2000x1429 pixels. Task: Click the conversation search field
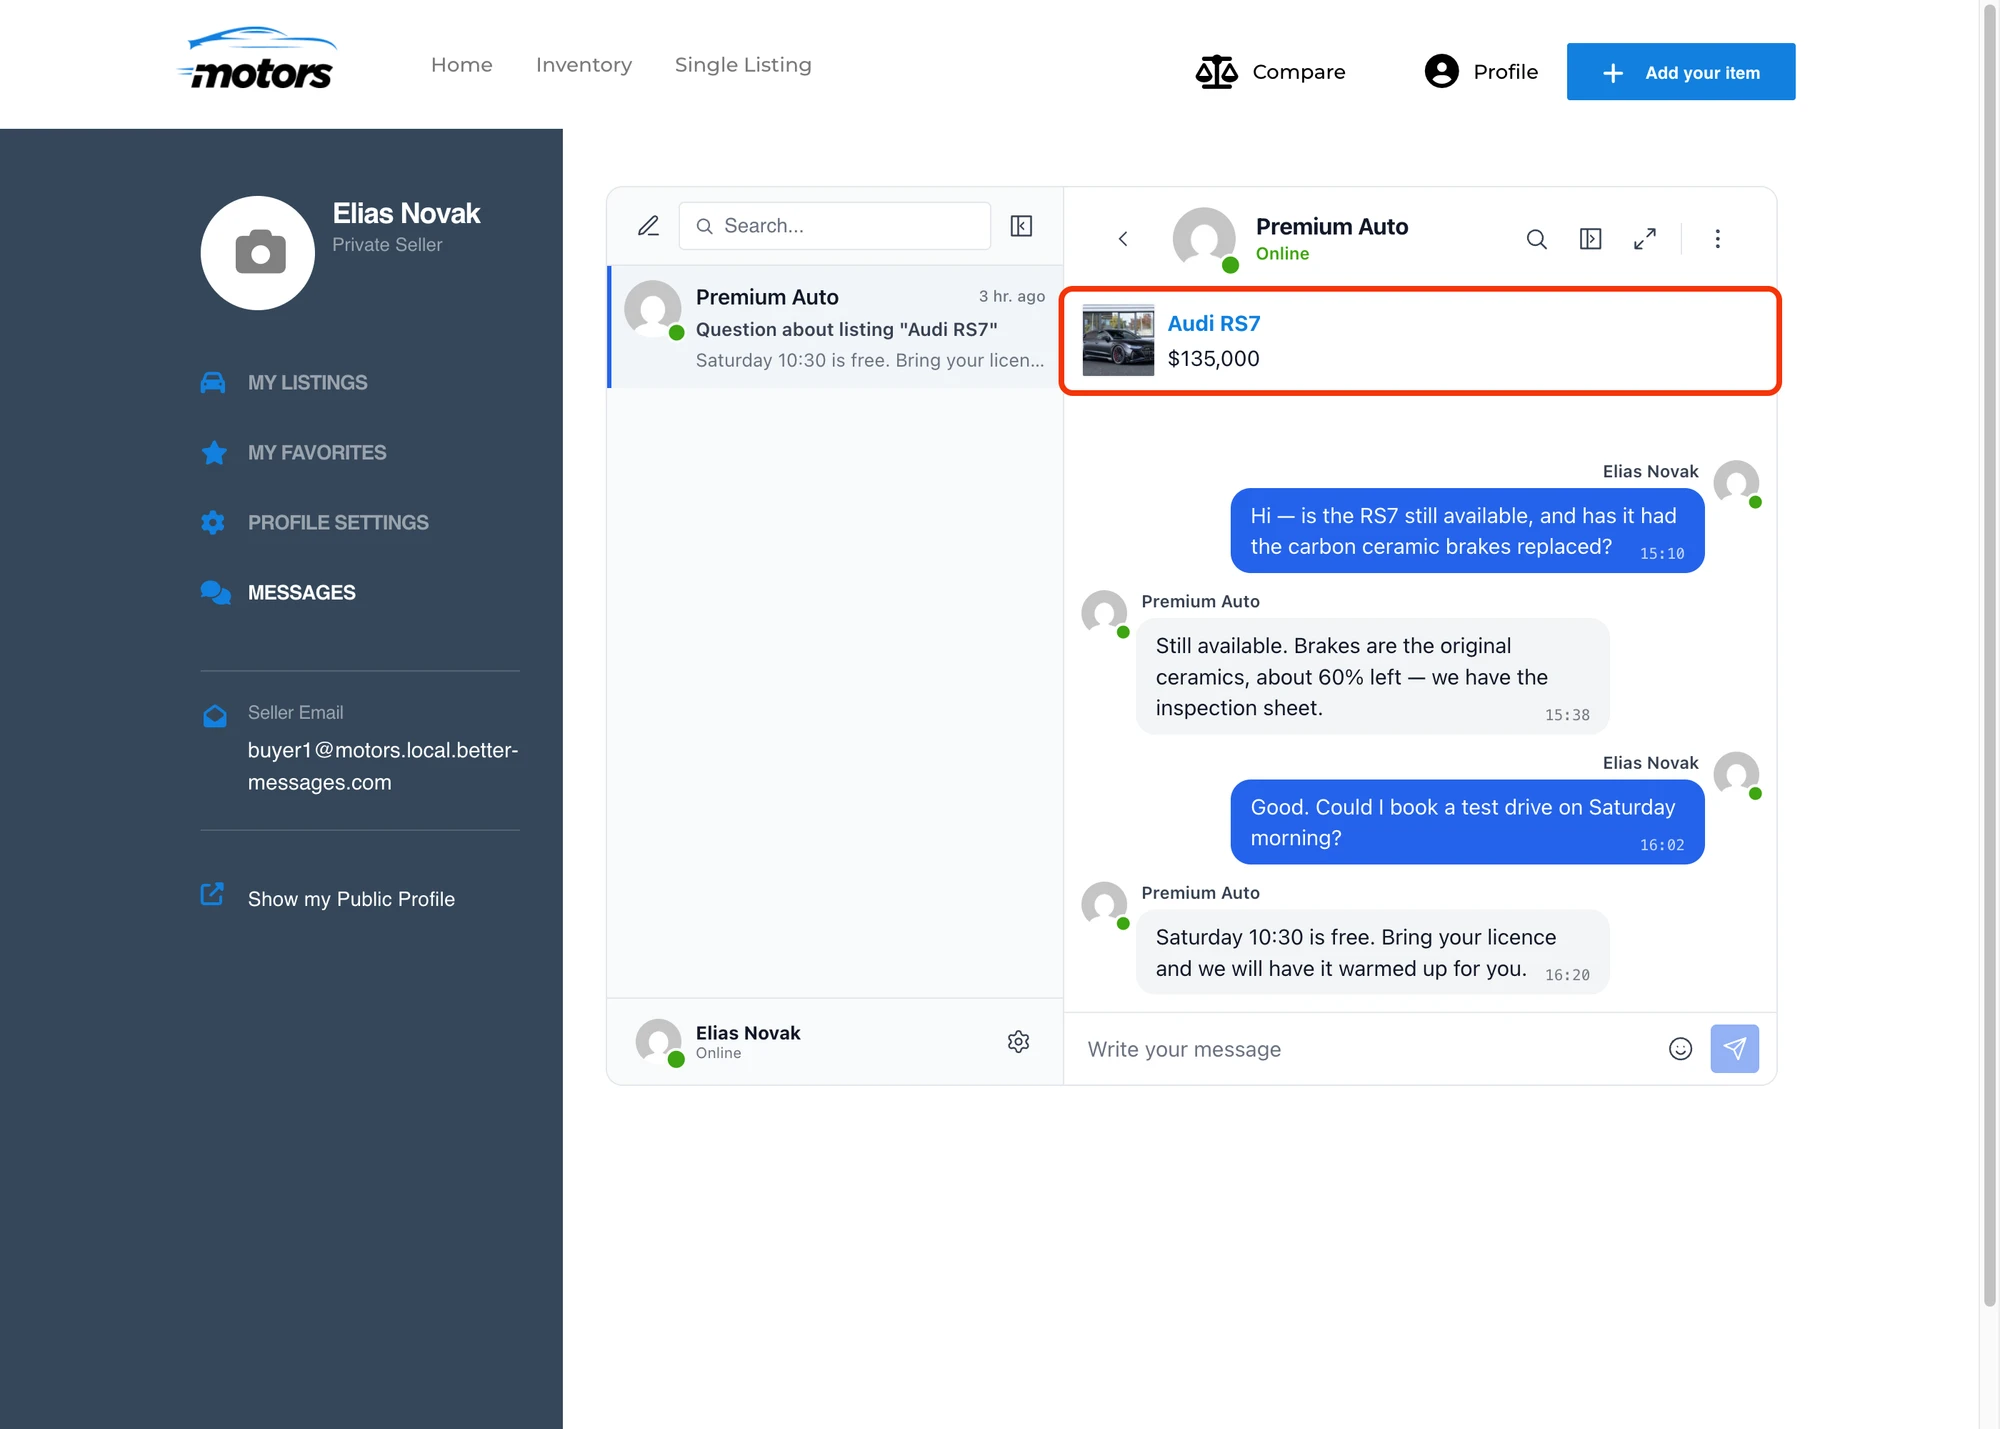(835, 226)
